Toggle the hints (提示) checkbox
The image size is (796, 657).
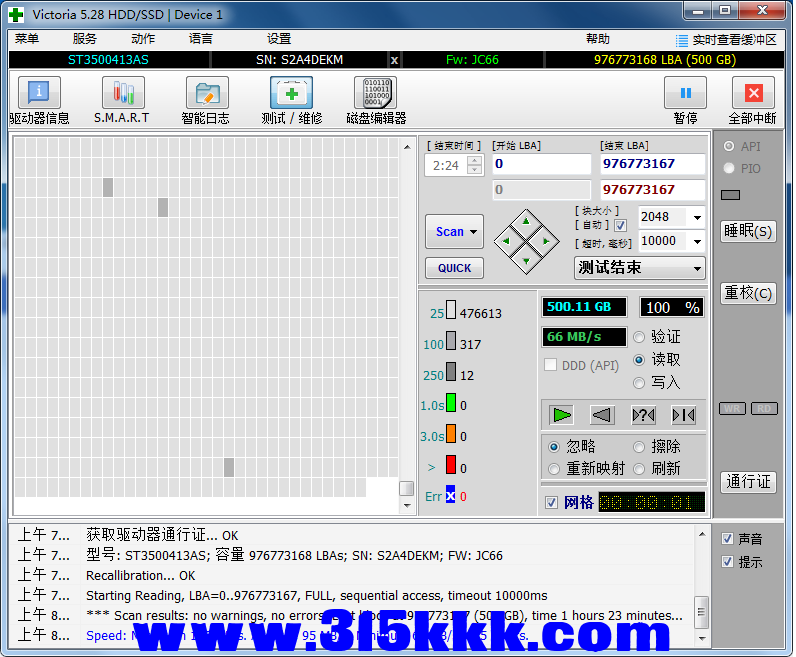click(x=727, y=562)
